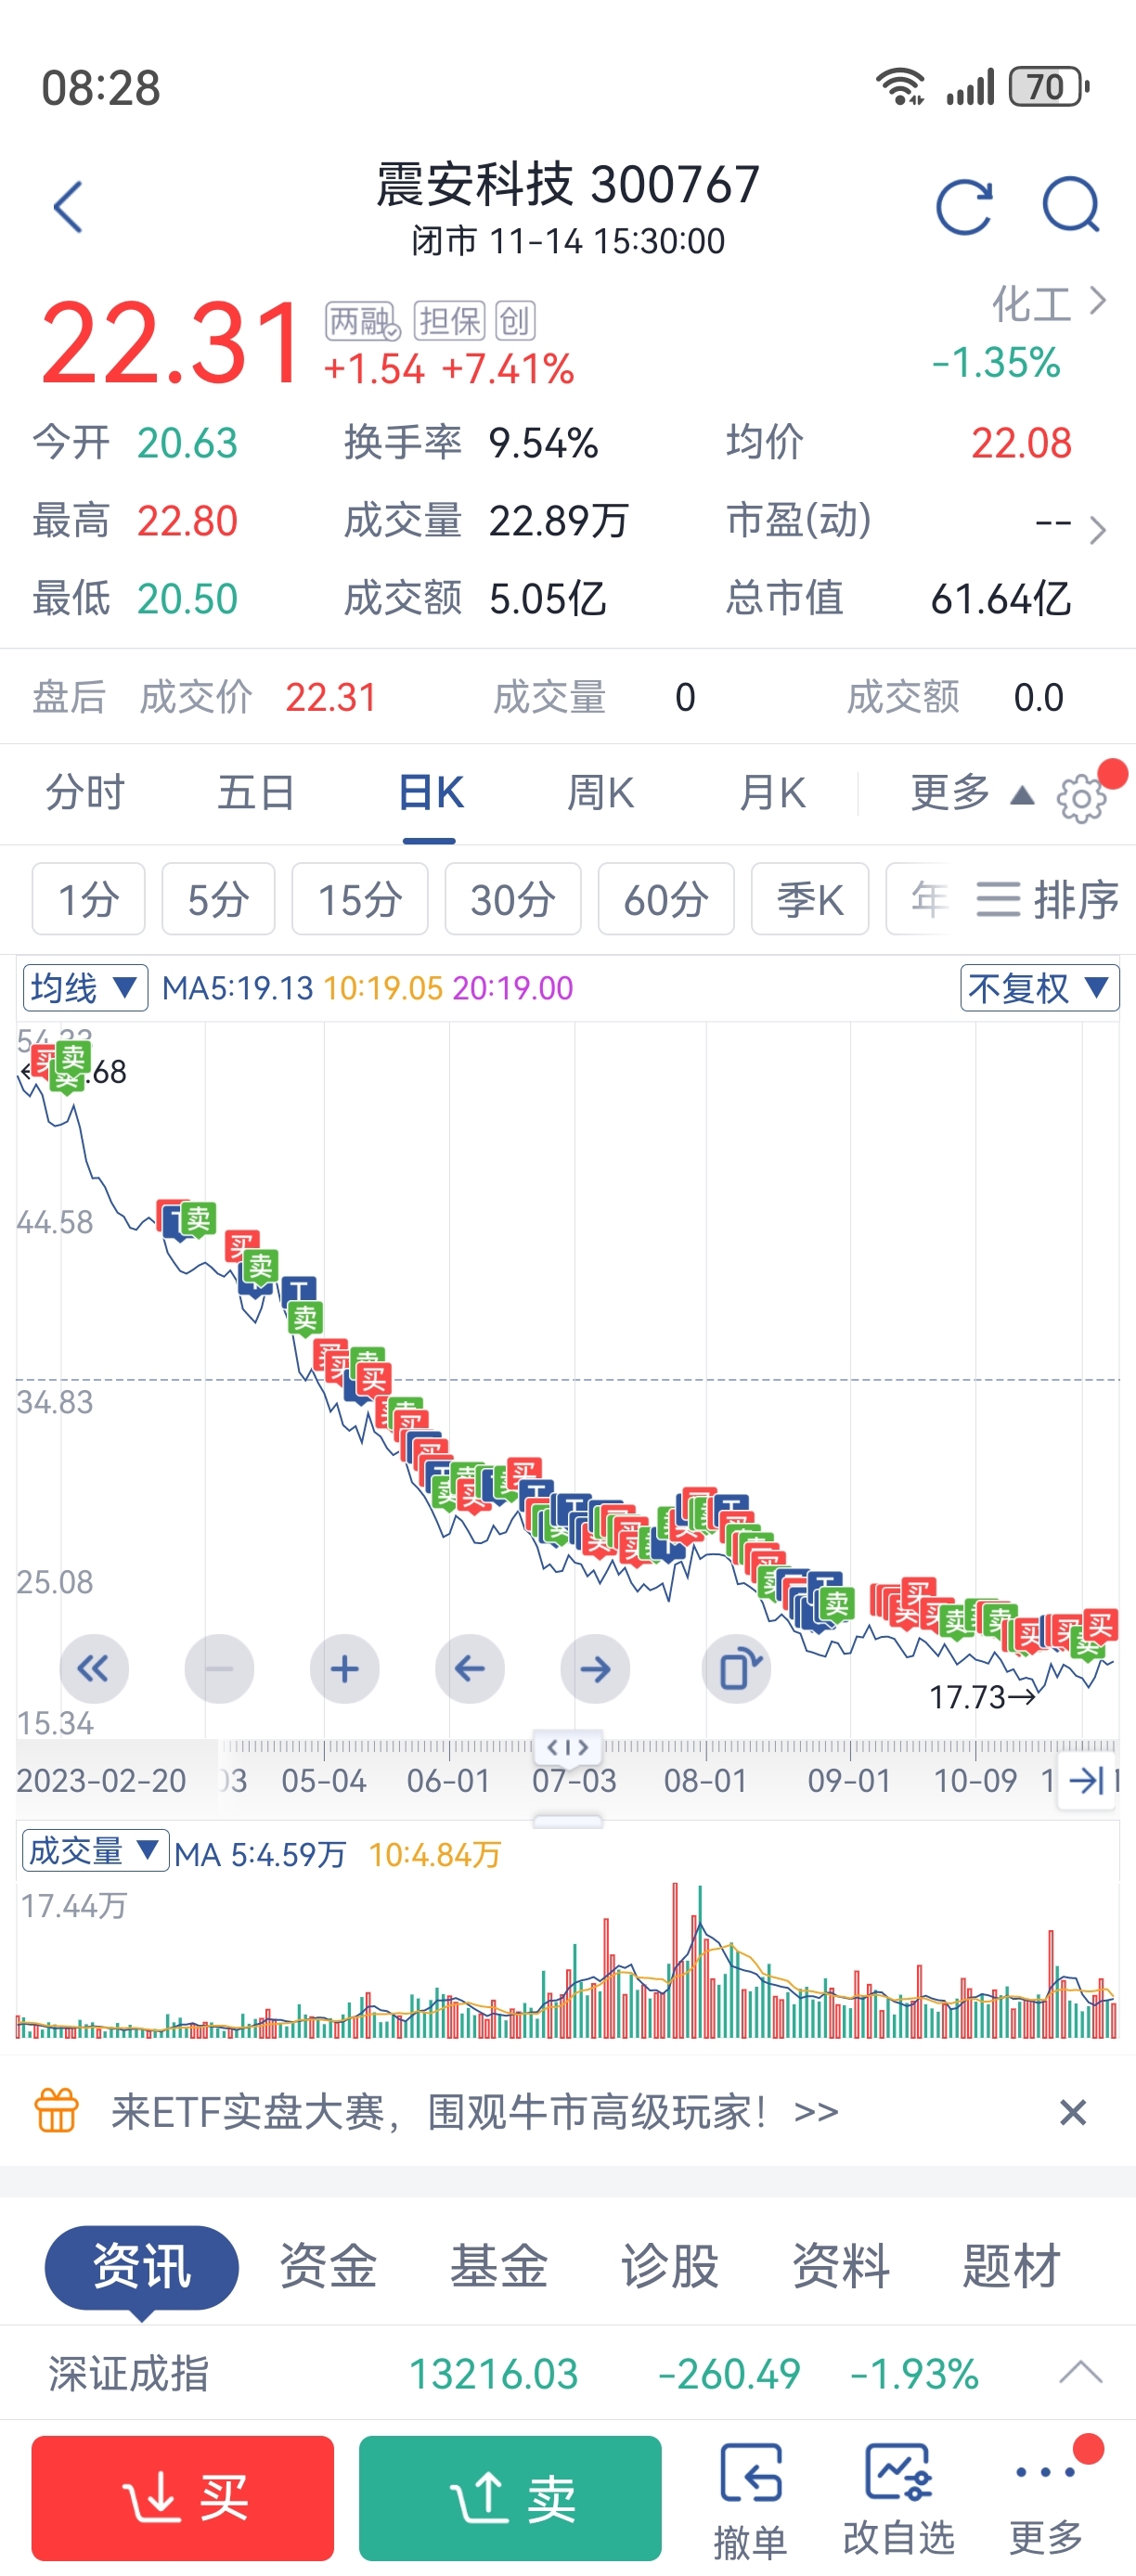Open 不复权 adjustment dropdown
Screen dimensions: 1136x2576
1038,988
